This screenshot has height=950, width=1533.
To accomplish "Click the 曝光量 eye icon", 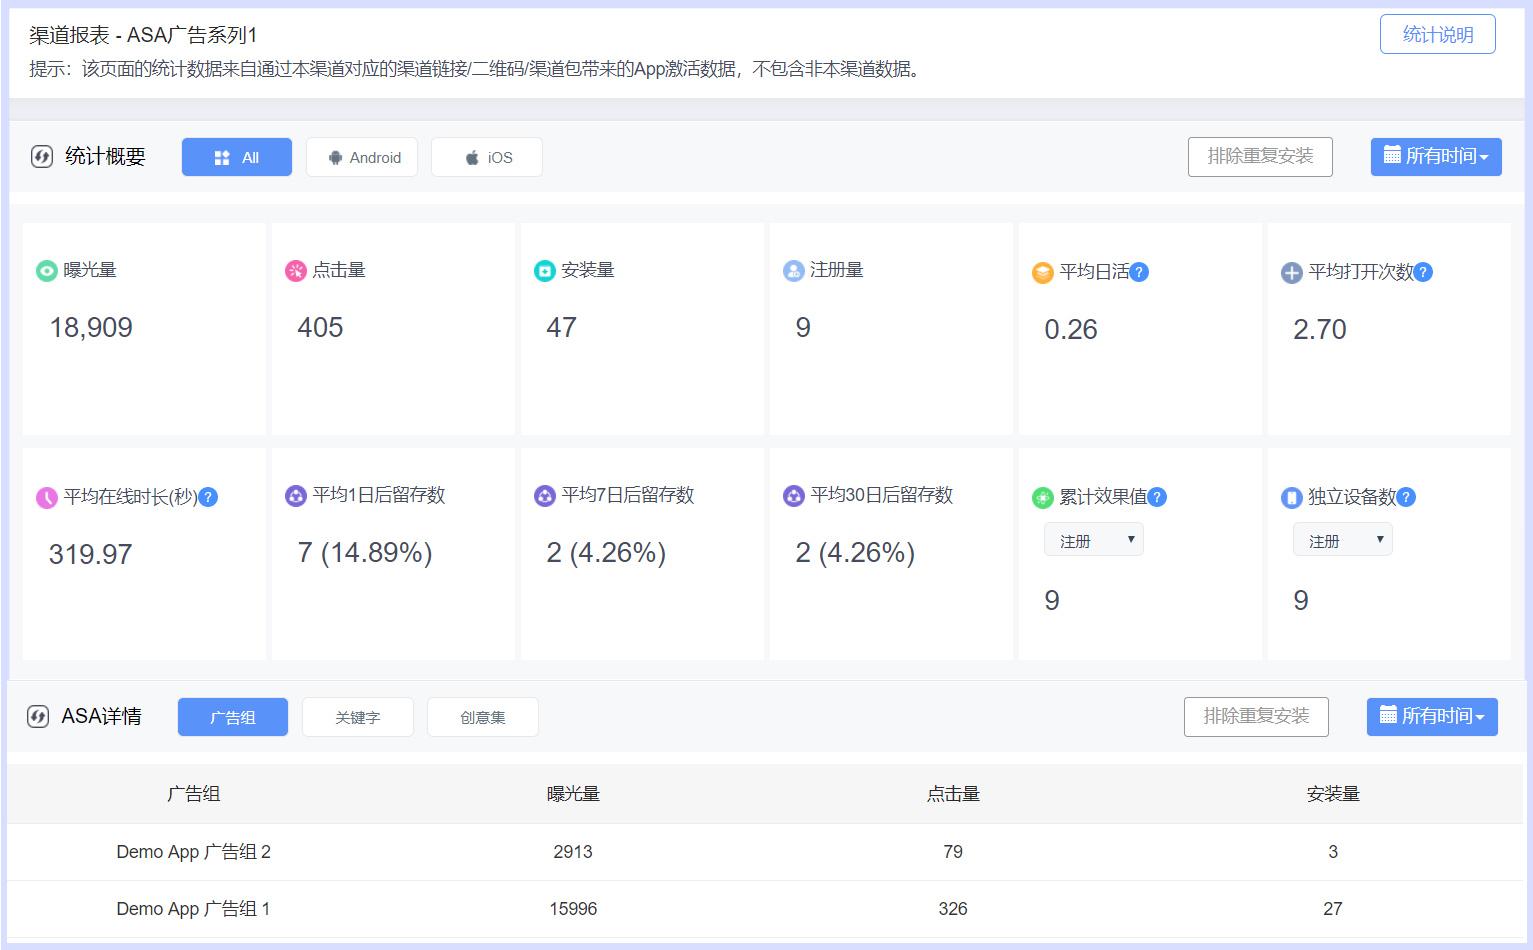I will coord(45,270).
